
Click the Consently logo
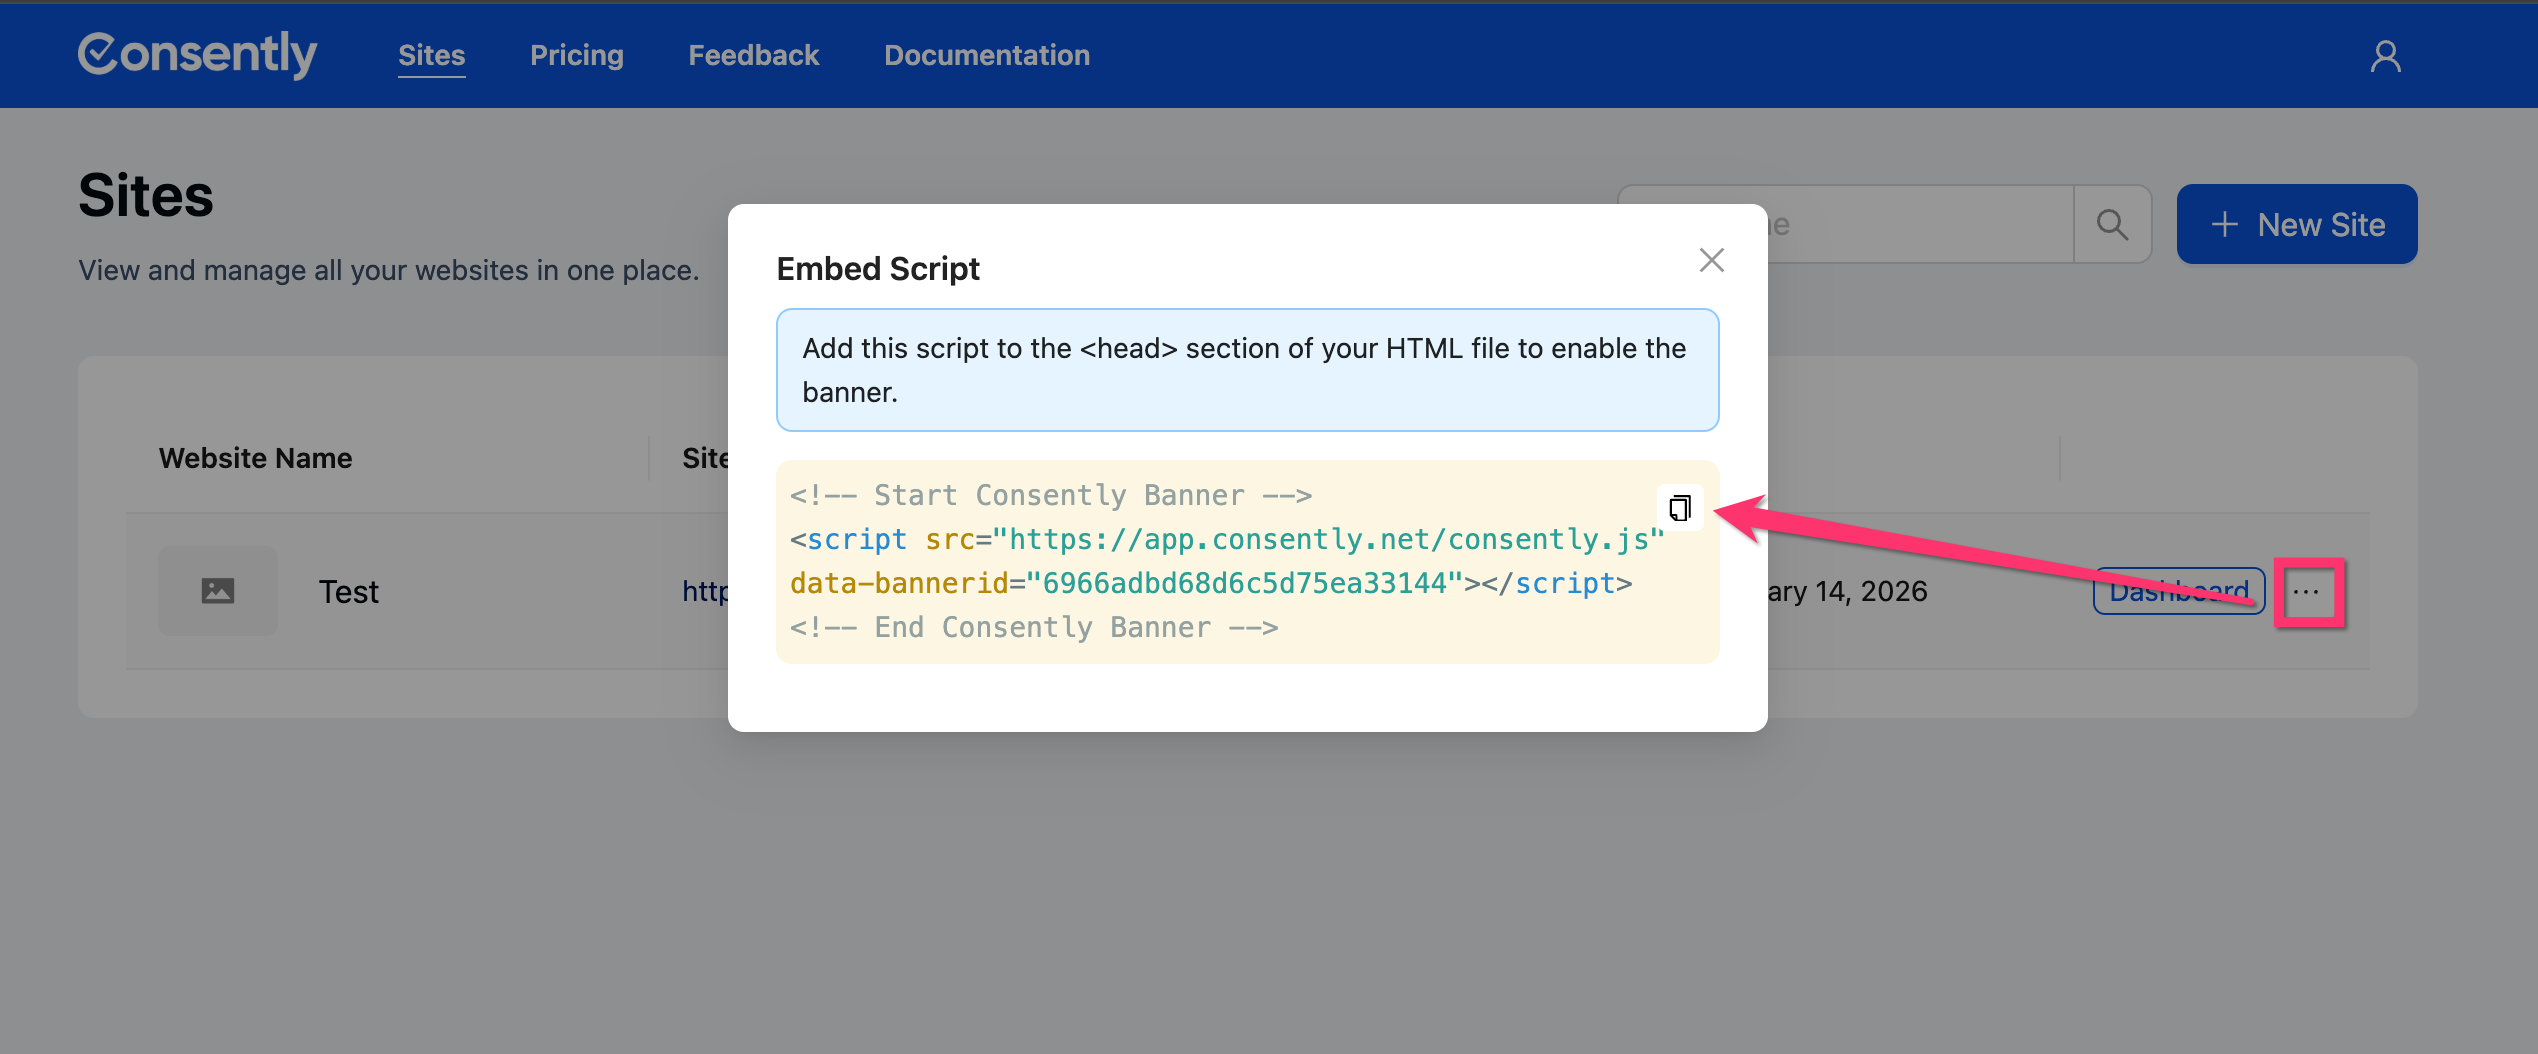pos(197,54)
